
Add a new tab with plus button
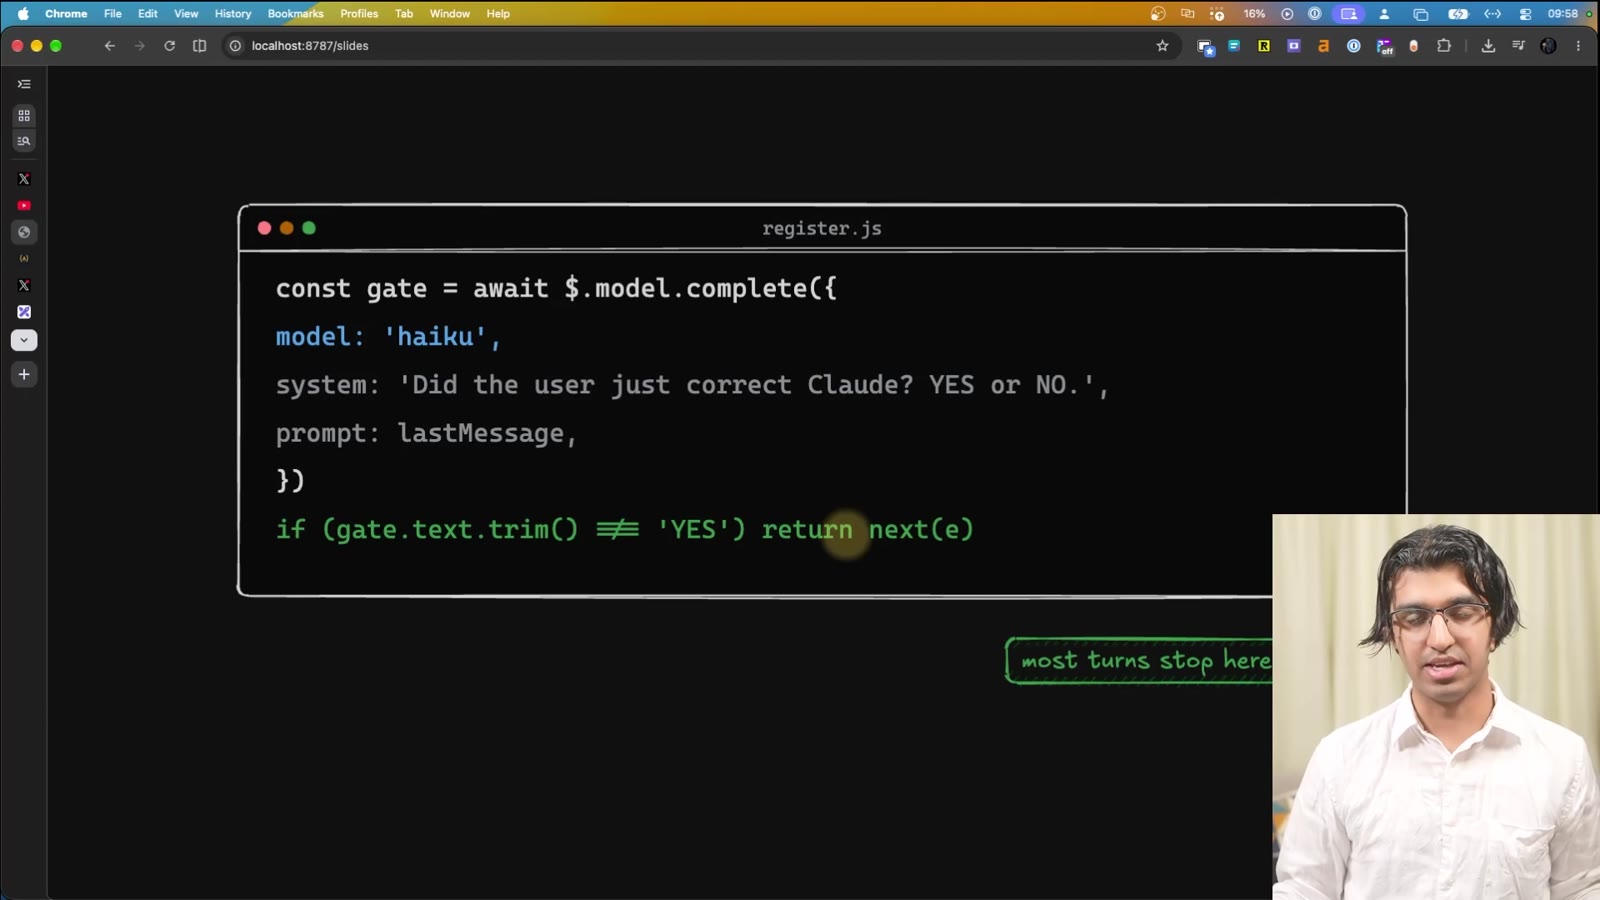(24, 374)
